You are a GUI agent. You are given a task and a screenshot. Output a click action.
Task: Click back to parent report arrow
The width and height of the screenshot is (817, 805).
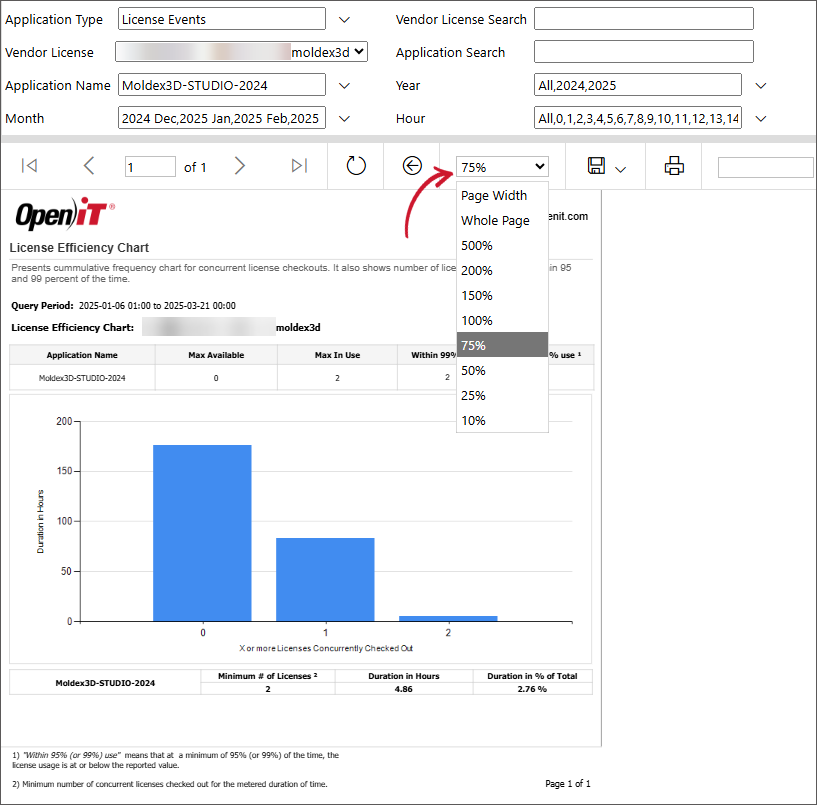point(412,166)
